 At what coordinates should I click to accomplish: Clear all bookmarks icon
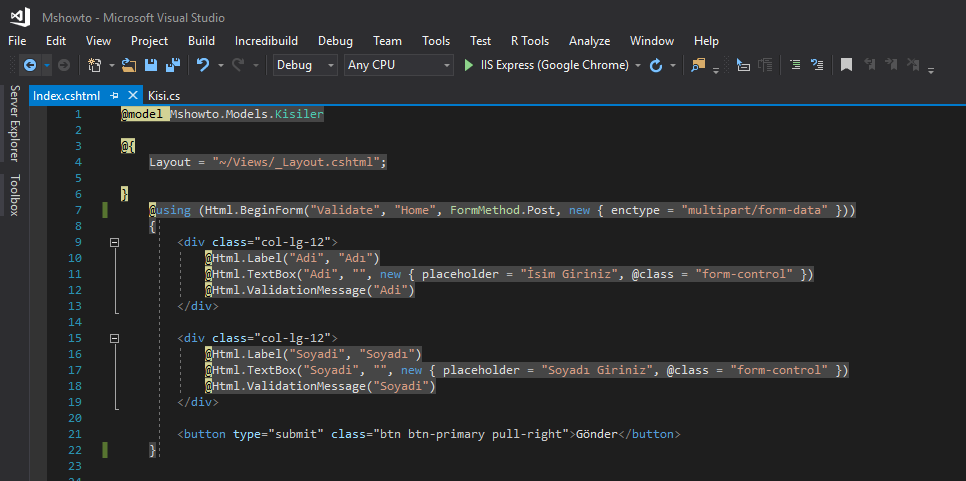pos(914,64)
